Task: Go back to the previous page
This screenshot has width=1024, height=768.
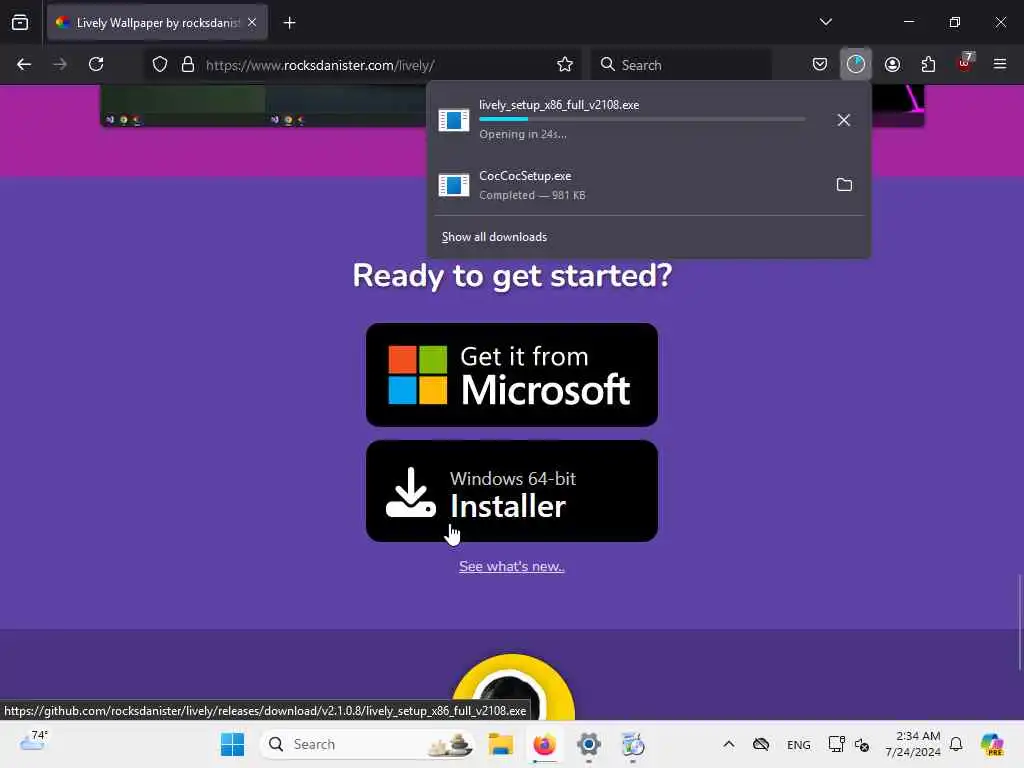Action: [x=24, y=64]
